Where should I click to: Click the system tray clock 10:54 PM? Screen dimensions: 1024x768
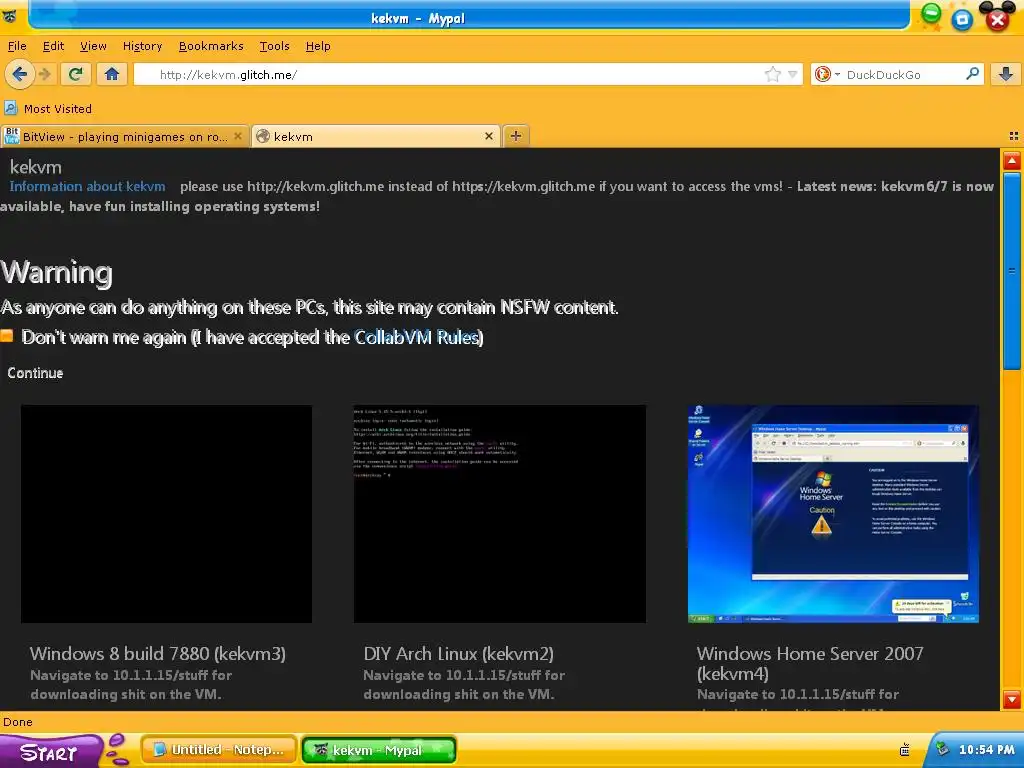[986, 750]
